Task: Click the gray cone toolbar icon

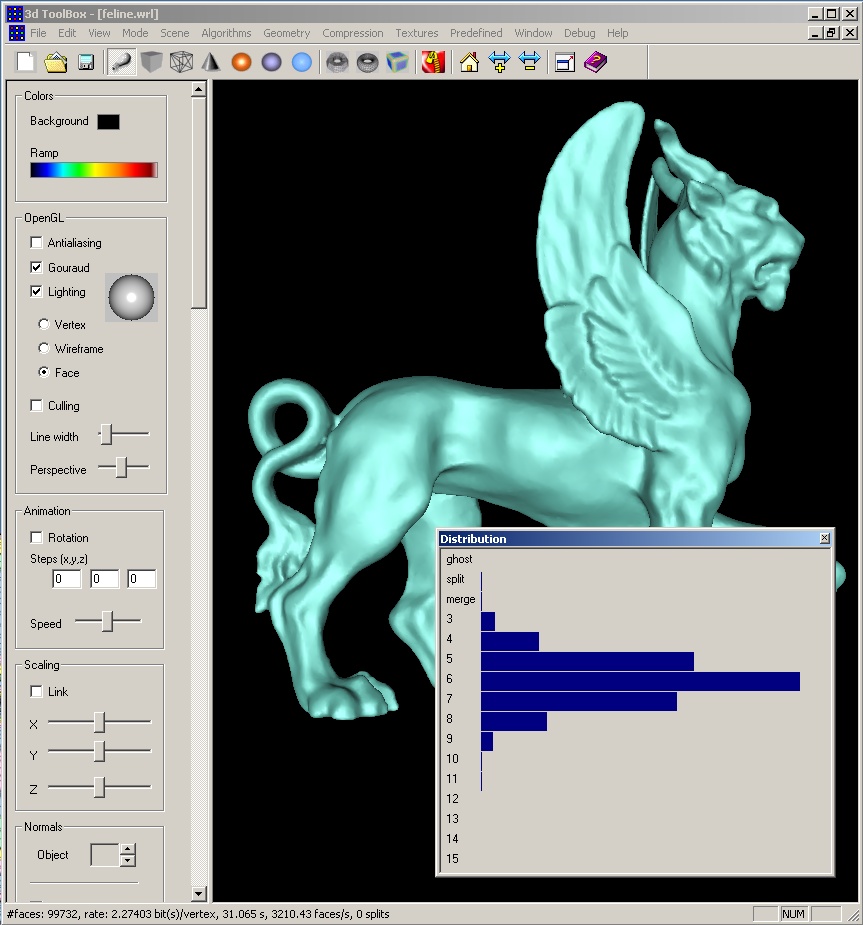Action: pyautogui.click(x=210, y=62)
